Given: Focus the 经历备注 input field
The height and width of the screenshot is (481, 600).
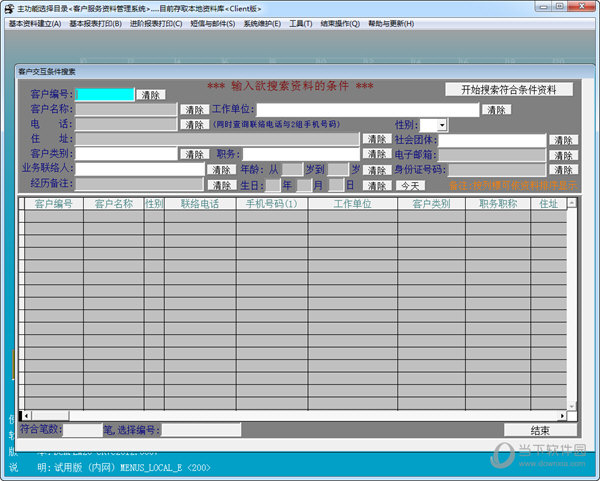Looking at the screenshot, I should (139, 184).
